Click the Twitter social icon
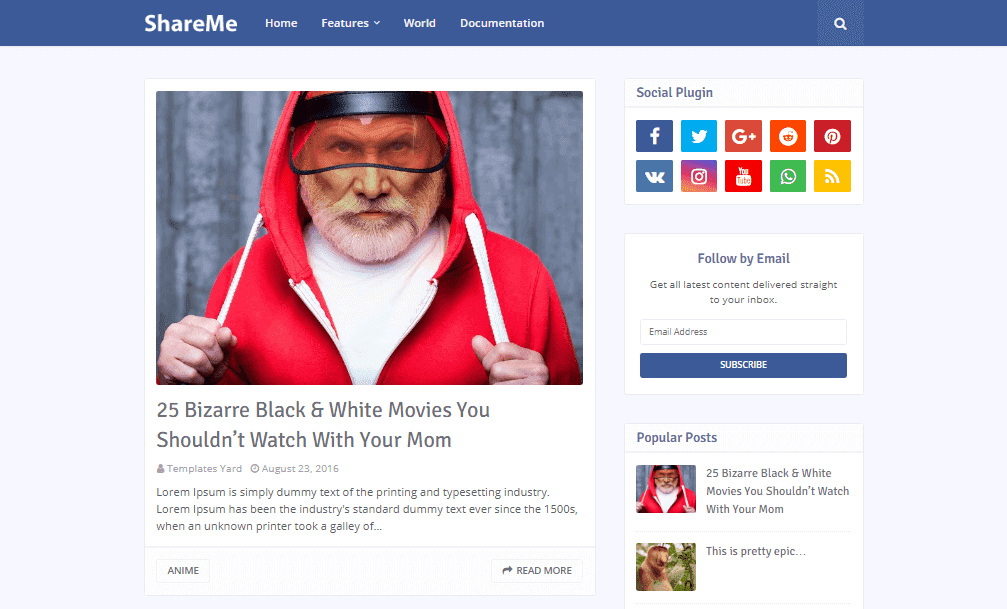Image resolution: width=1007 pixels, height=609 pixels. pyautogui.click(x=699, y=135)
